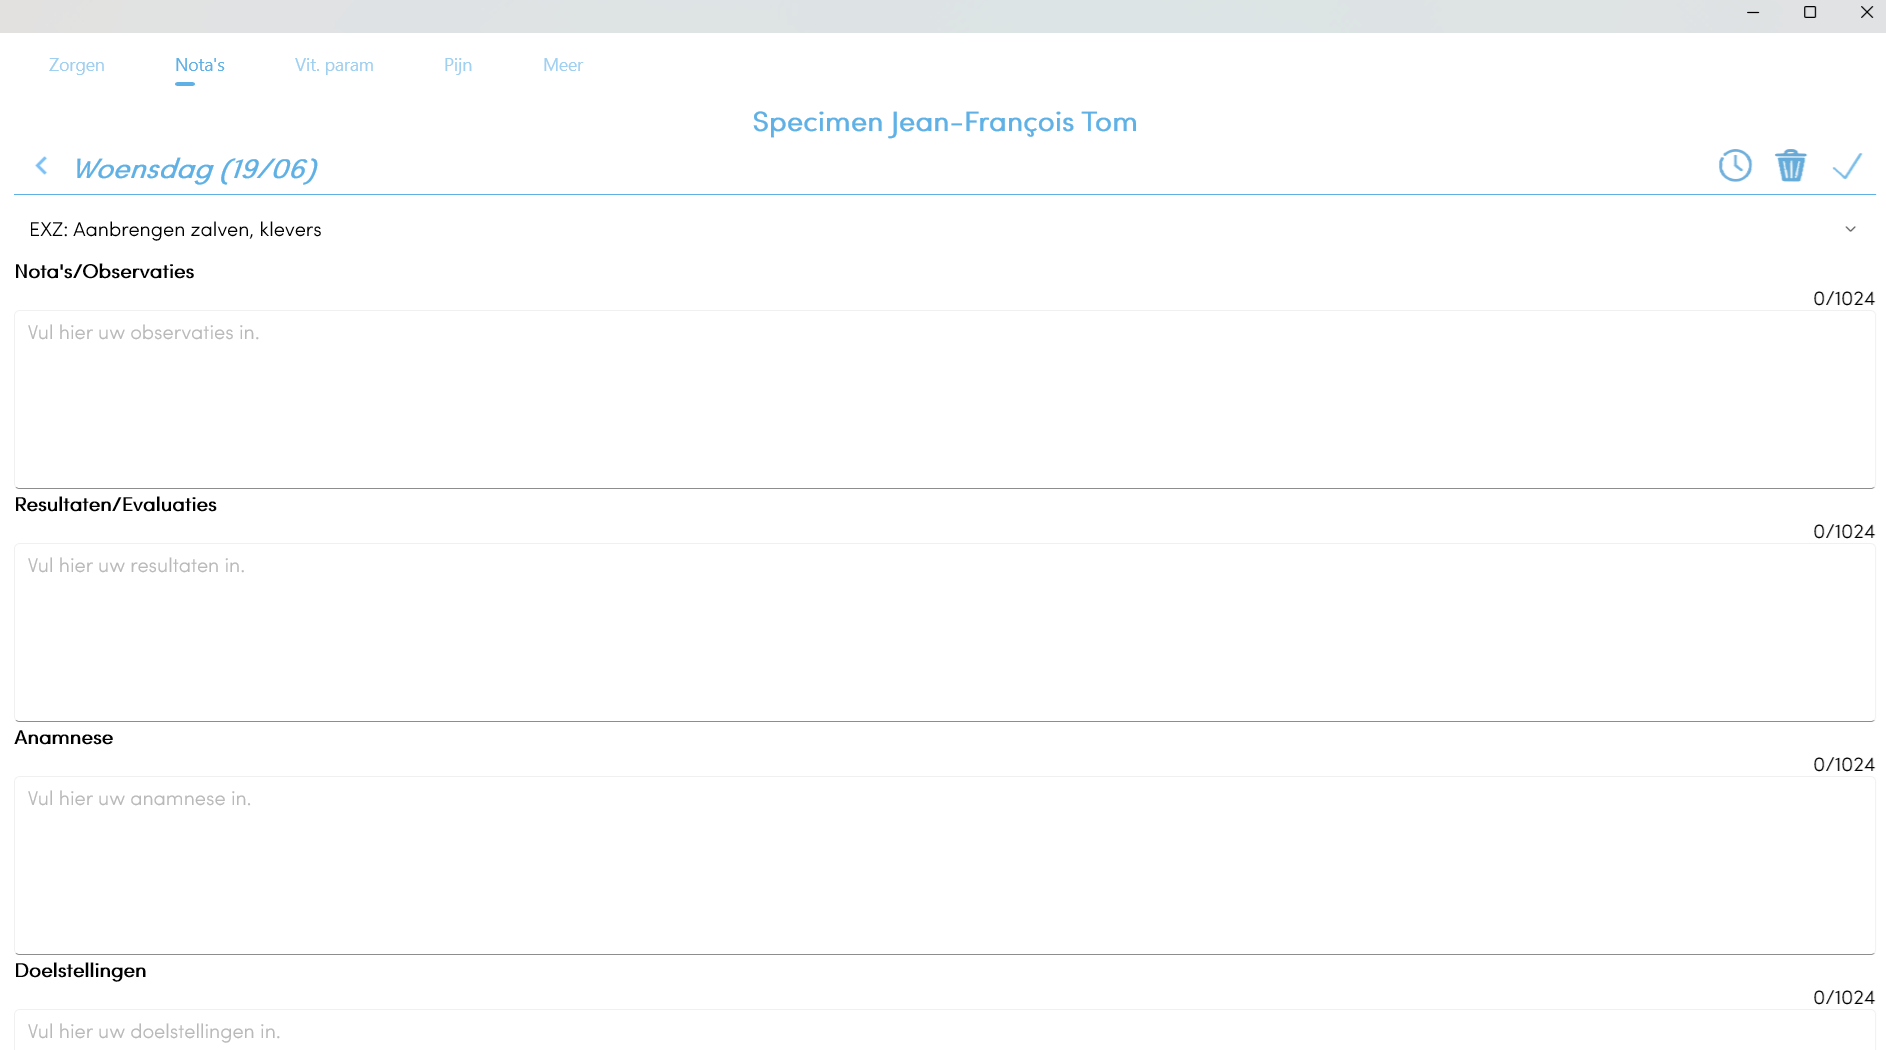1886x1050 pixels.
Task: Select the Nota's tab
Action: click(x=199, y=64)
